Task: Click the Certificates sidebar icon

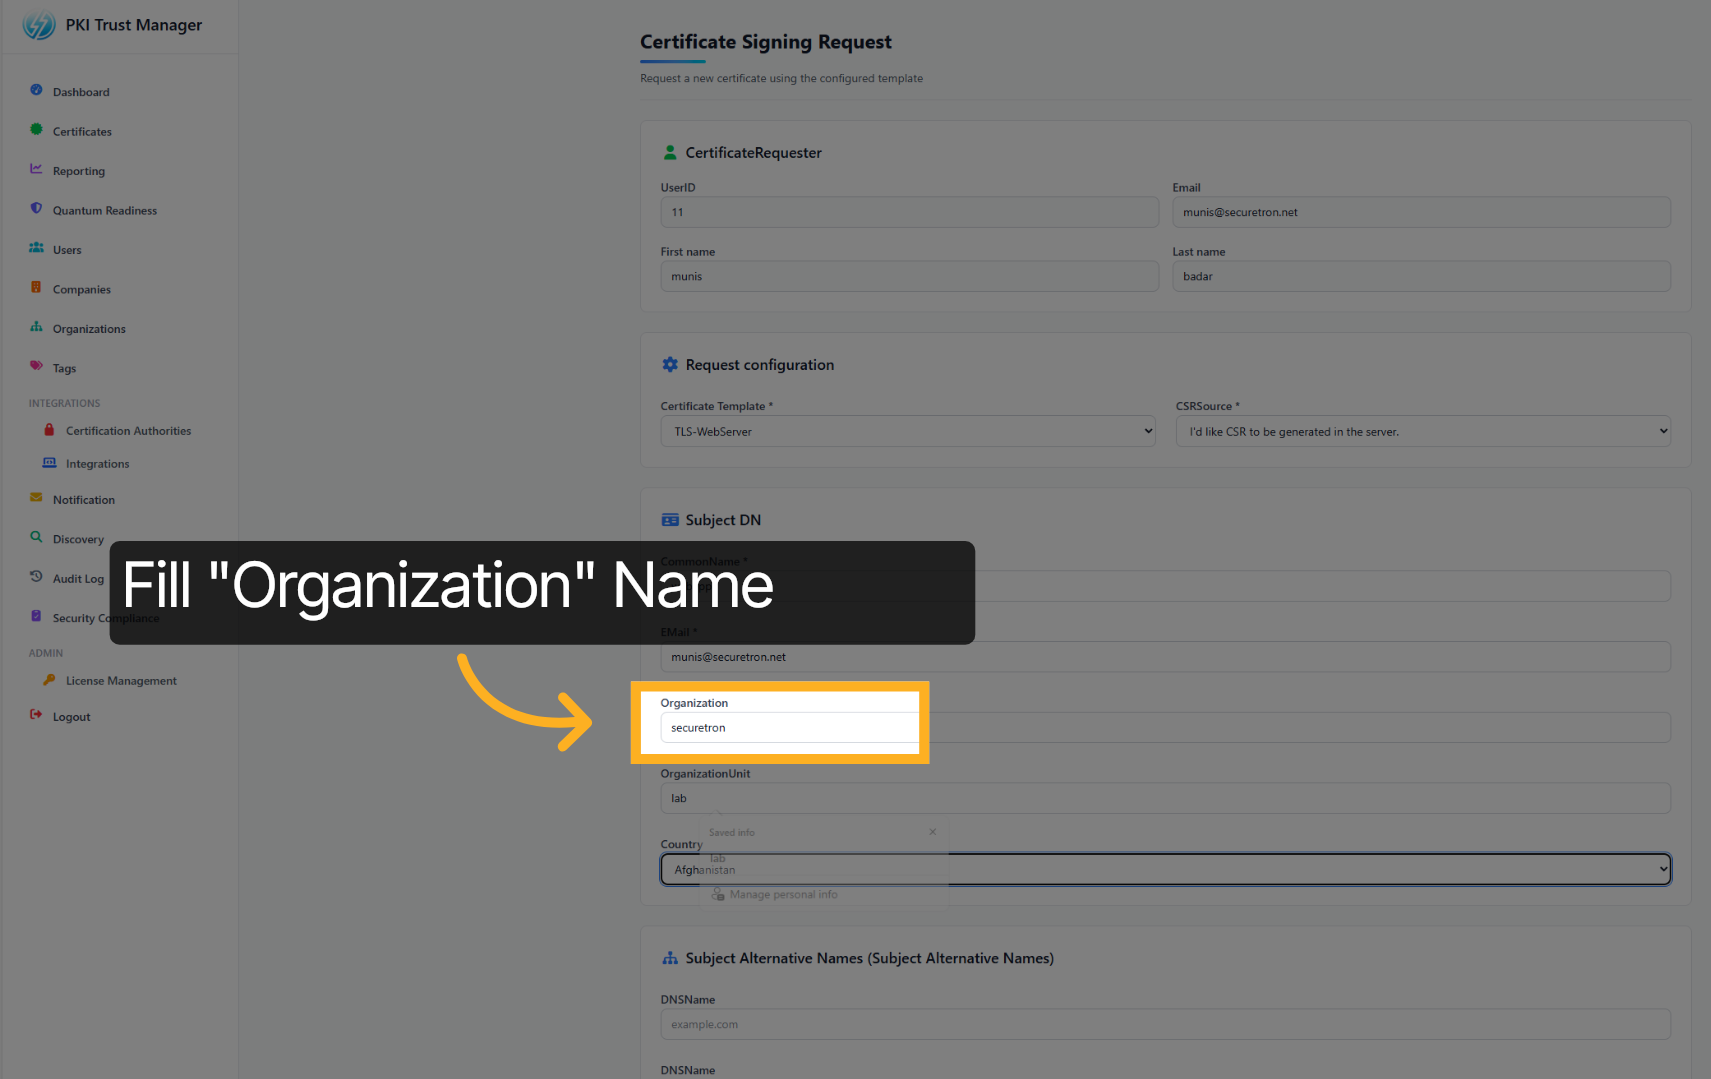Action: click(36, 131)
